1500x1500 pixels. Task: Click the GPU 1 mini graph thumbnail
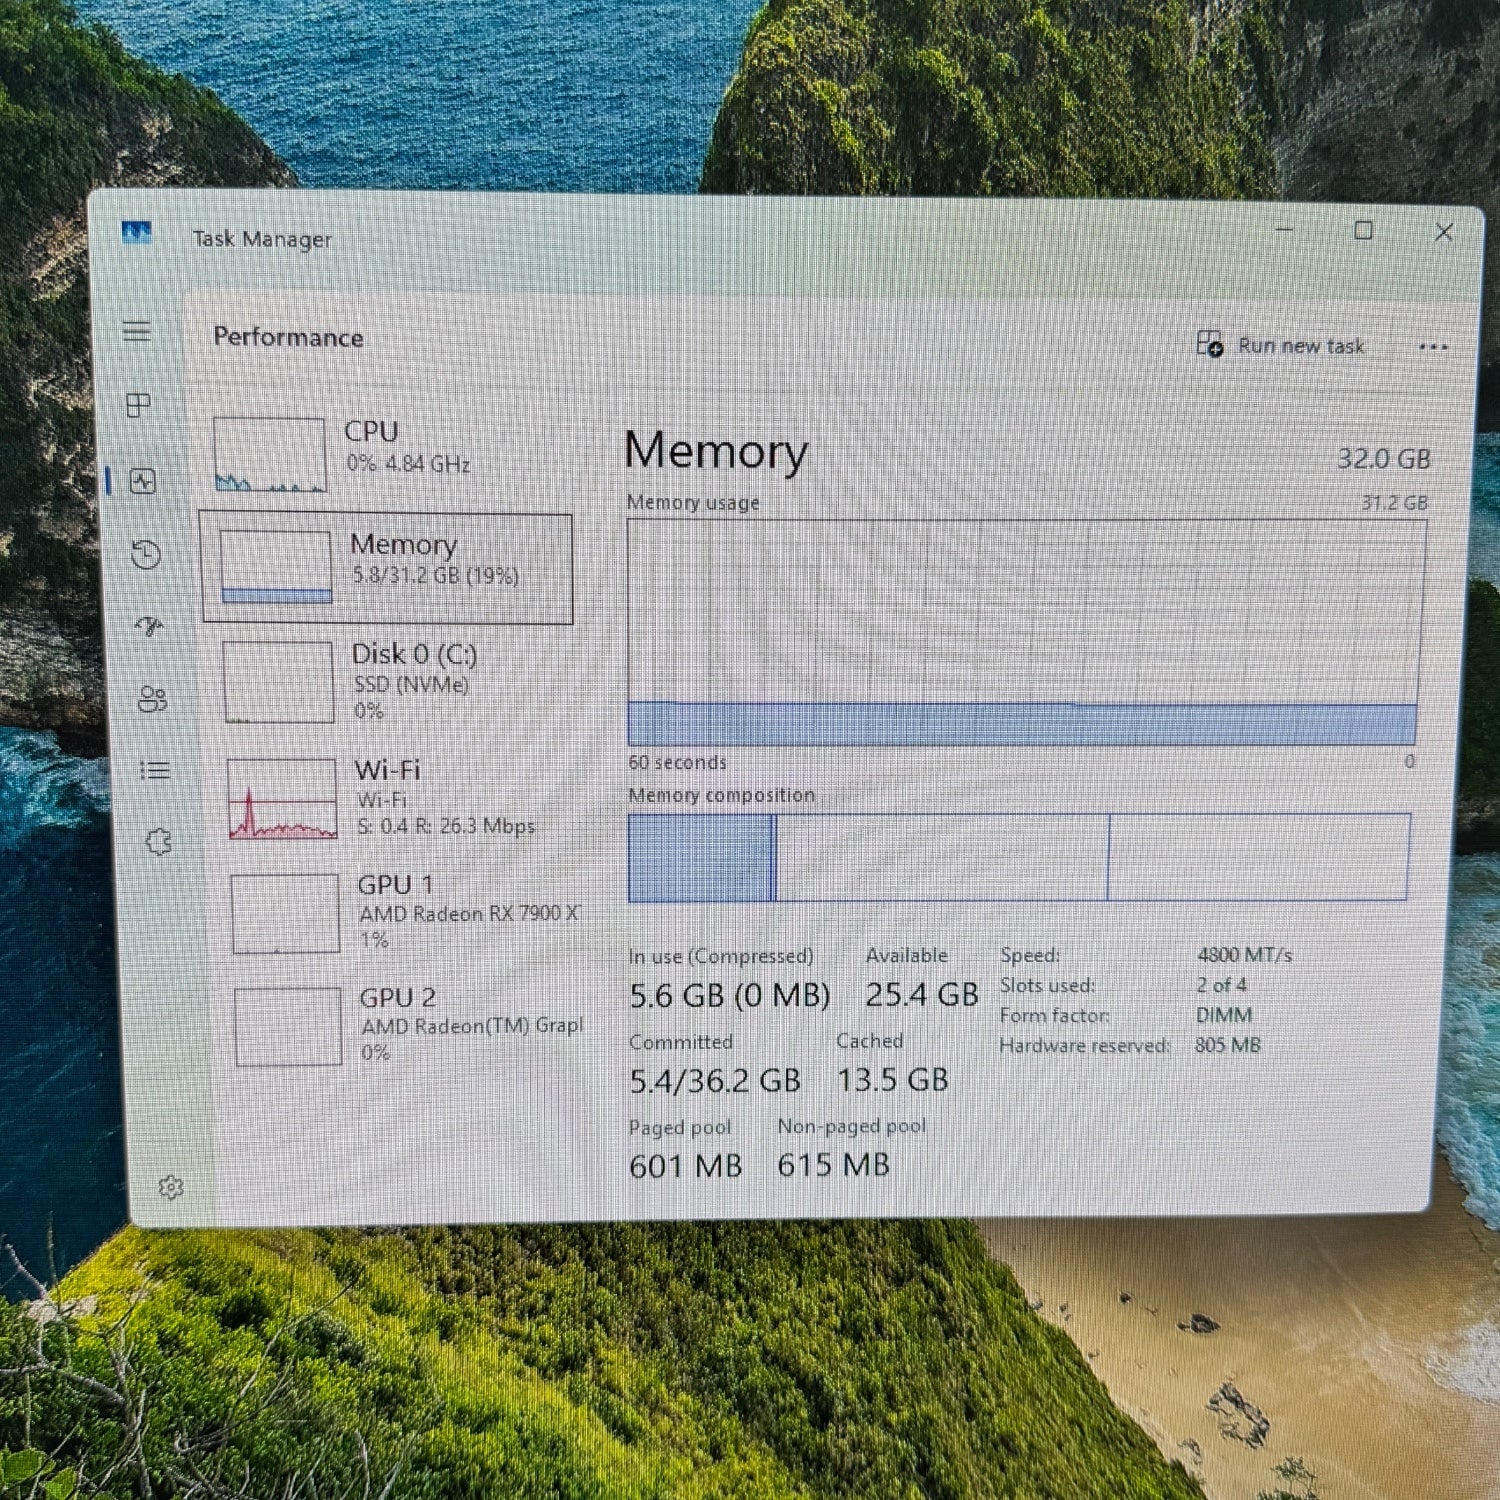coord(286,913)
